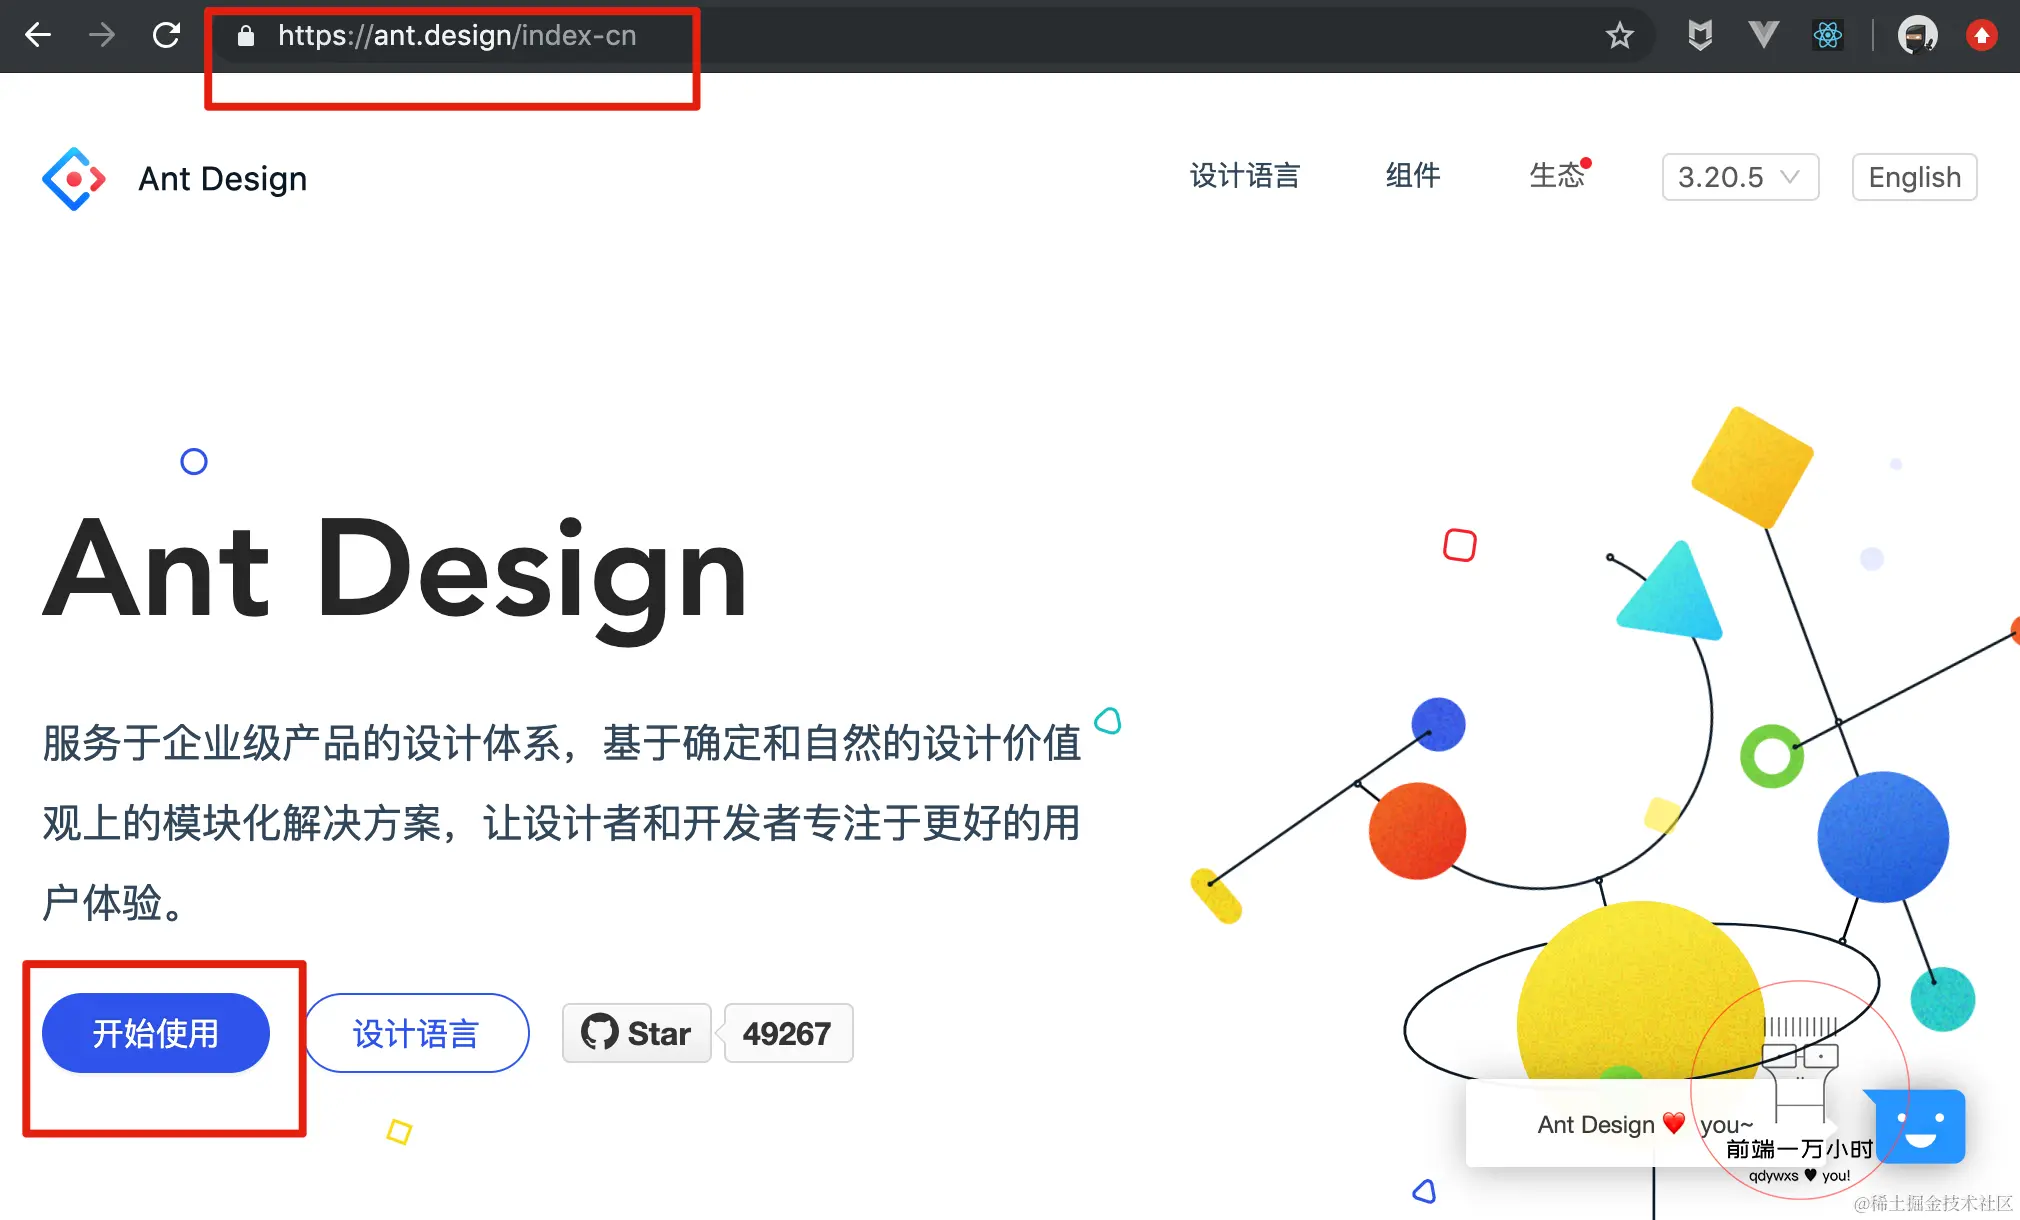The height and width of the screenshot is (1220, 2020).
Task: Click the browser back arrow
Action: coord(38,36)
